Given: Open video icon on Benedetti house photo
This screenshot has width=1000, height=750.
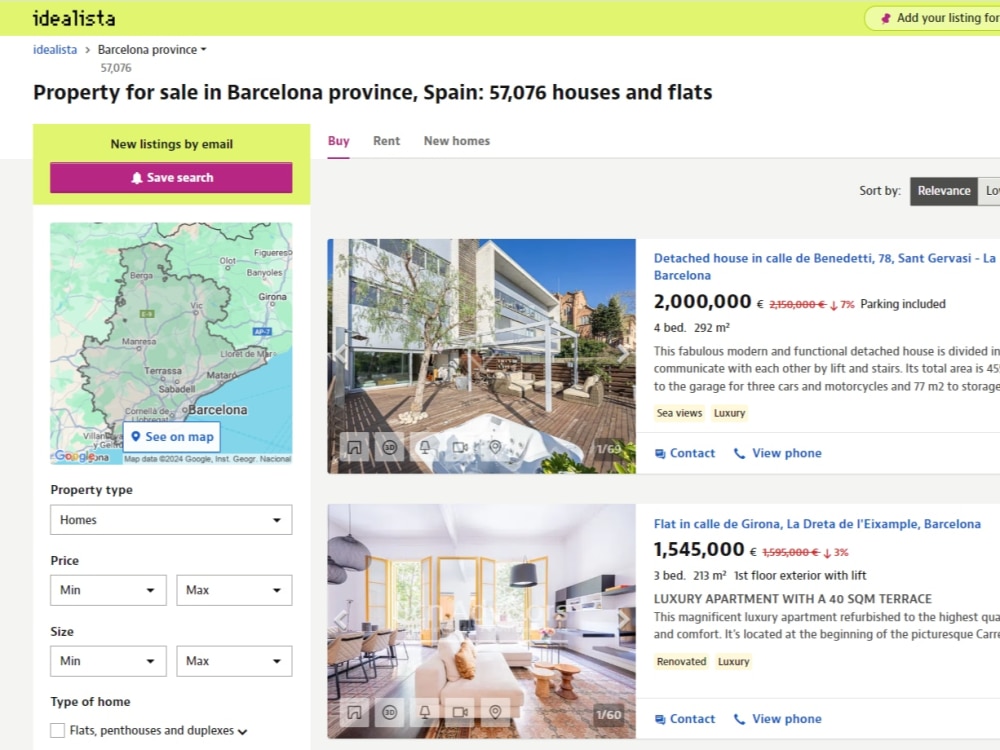Looking at the screenshot, I should [x=460, y=447].
